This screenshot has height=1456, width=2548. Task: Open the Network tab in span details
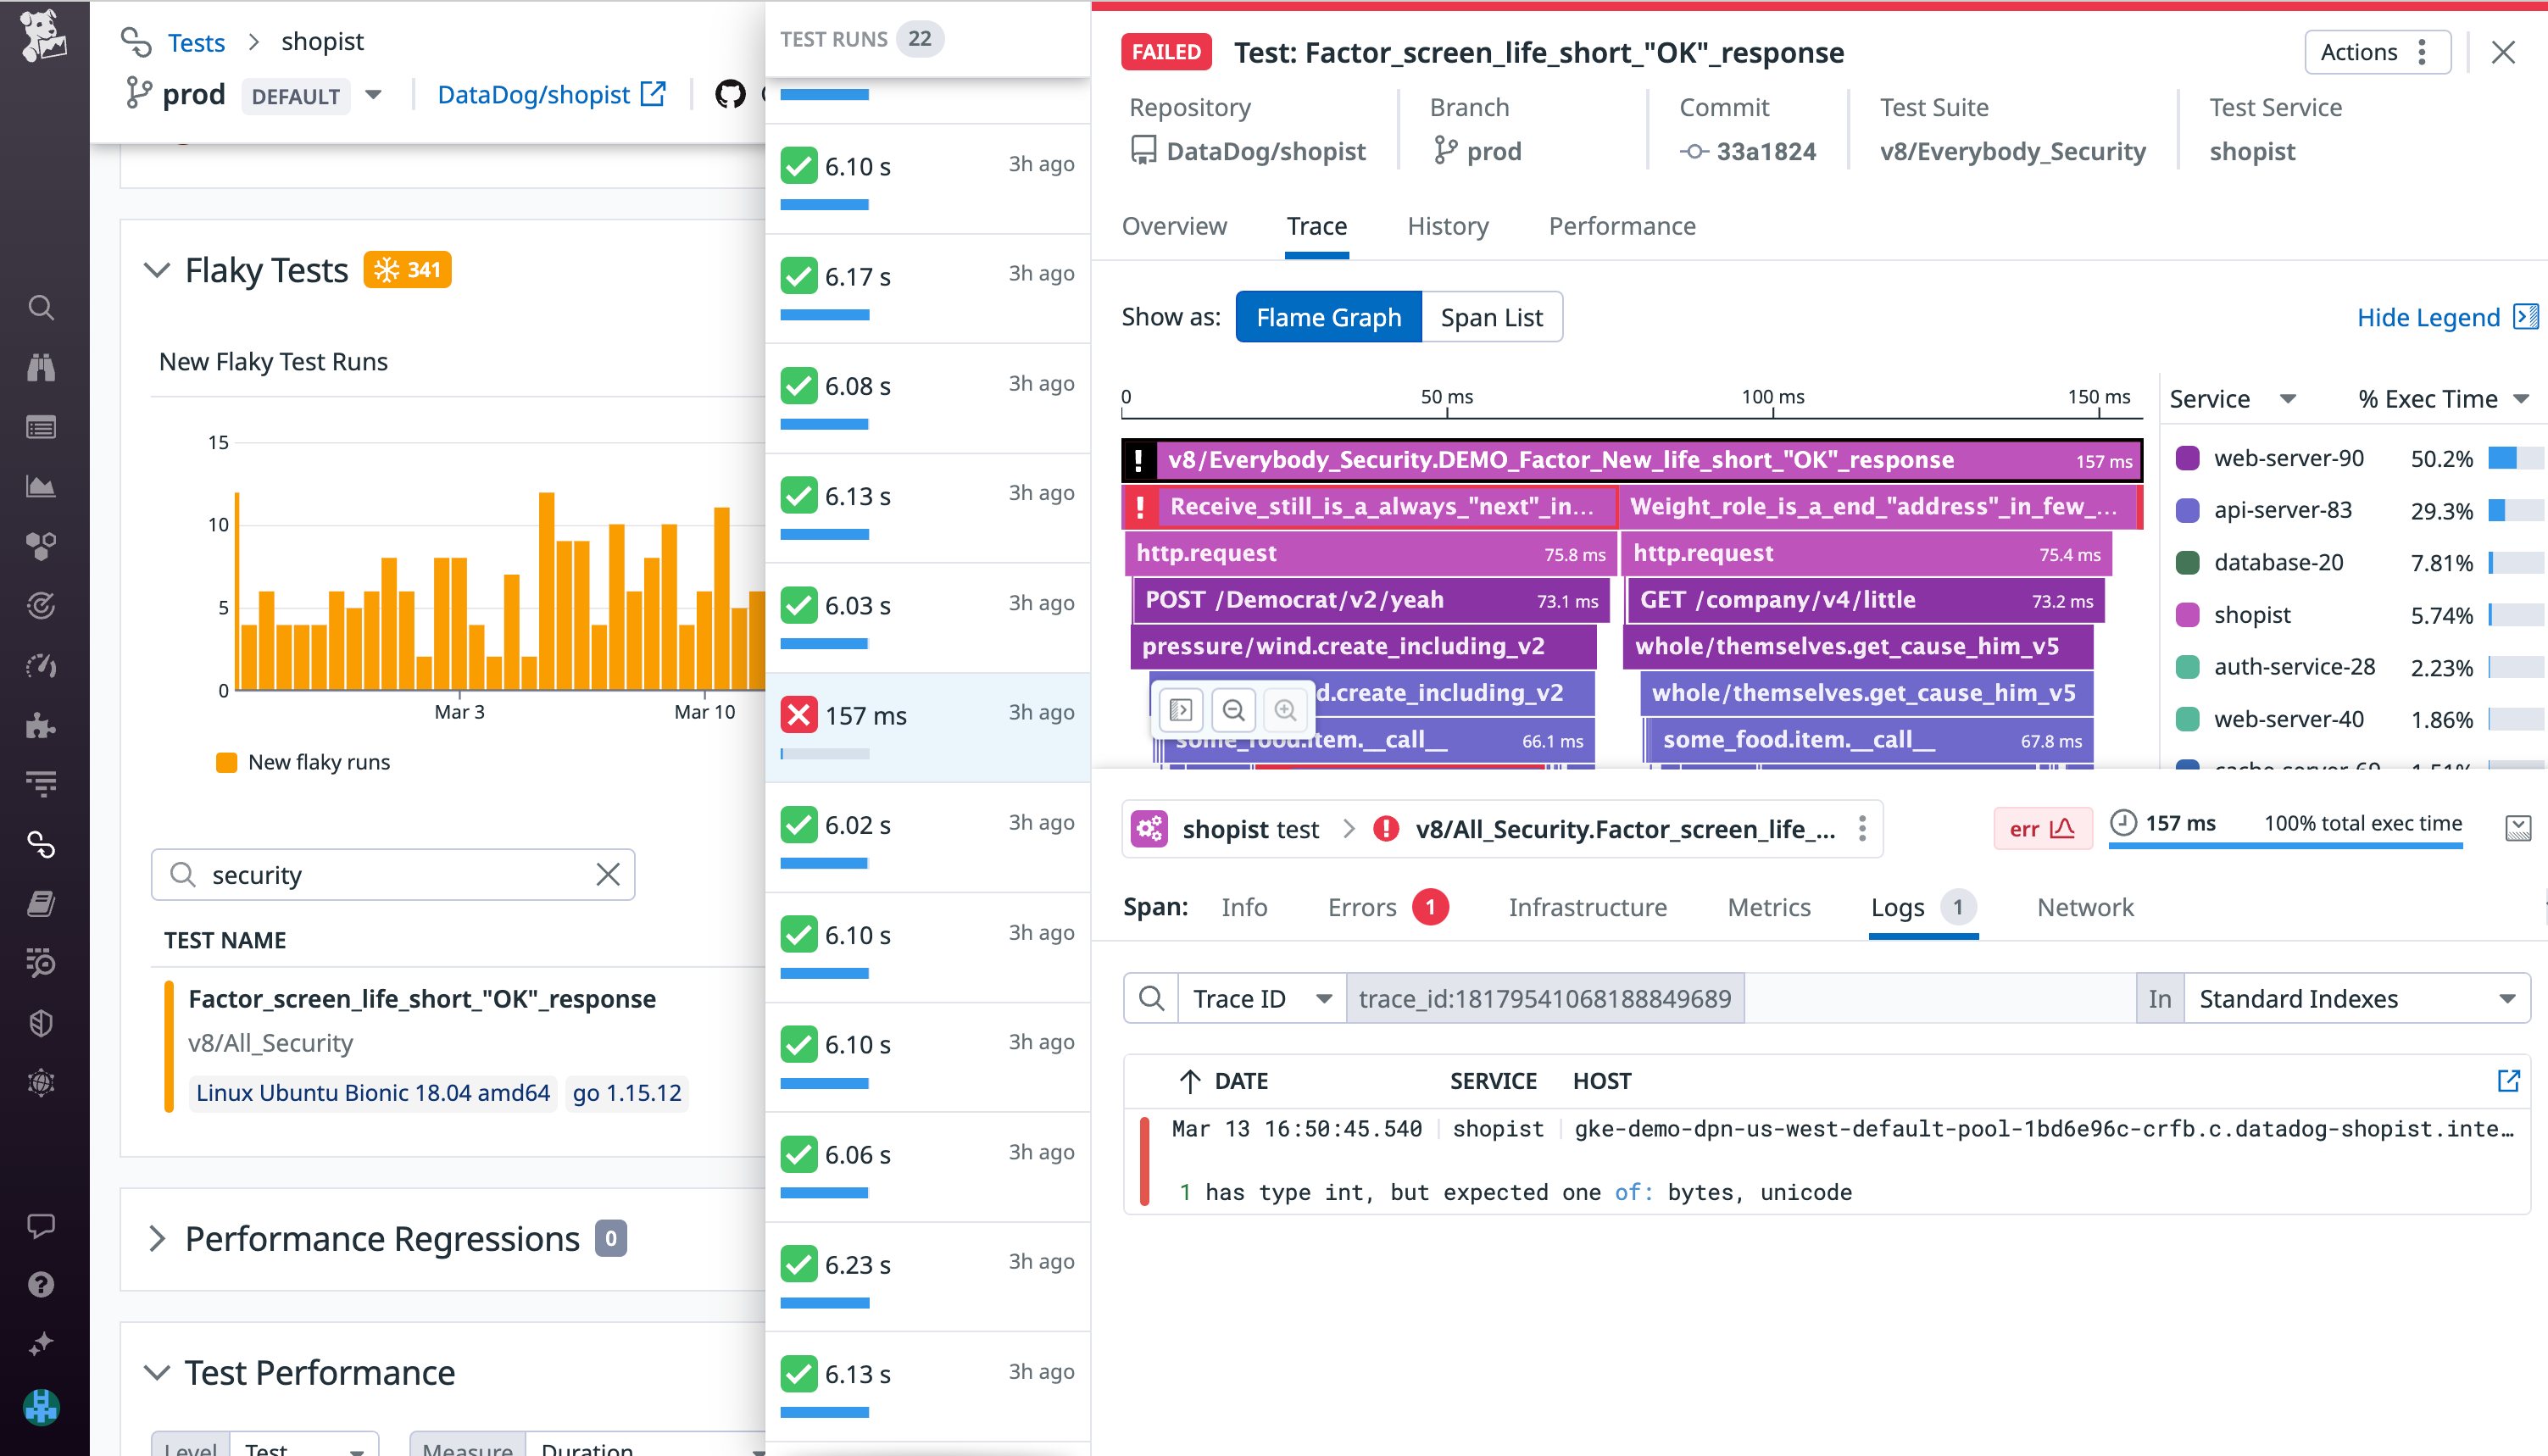tap(2084, 907)
